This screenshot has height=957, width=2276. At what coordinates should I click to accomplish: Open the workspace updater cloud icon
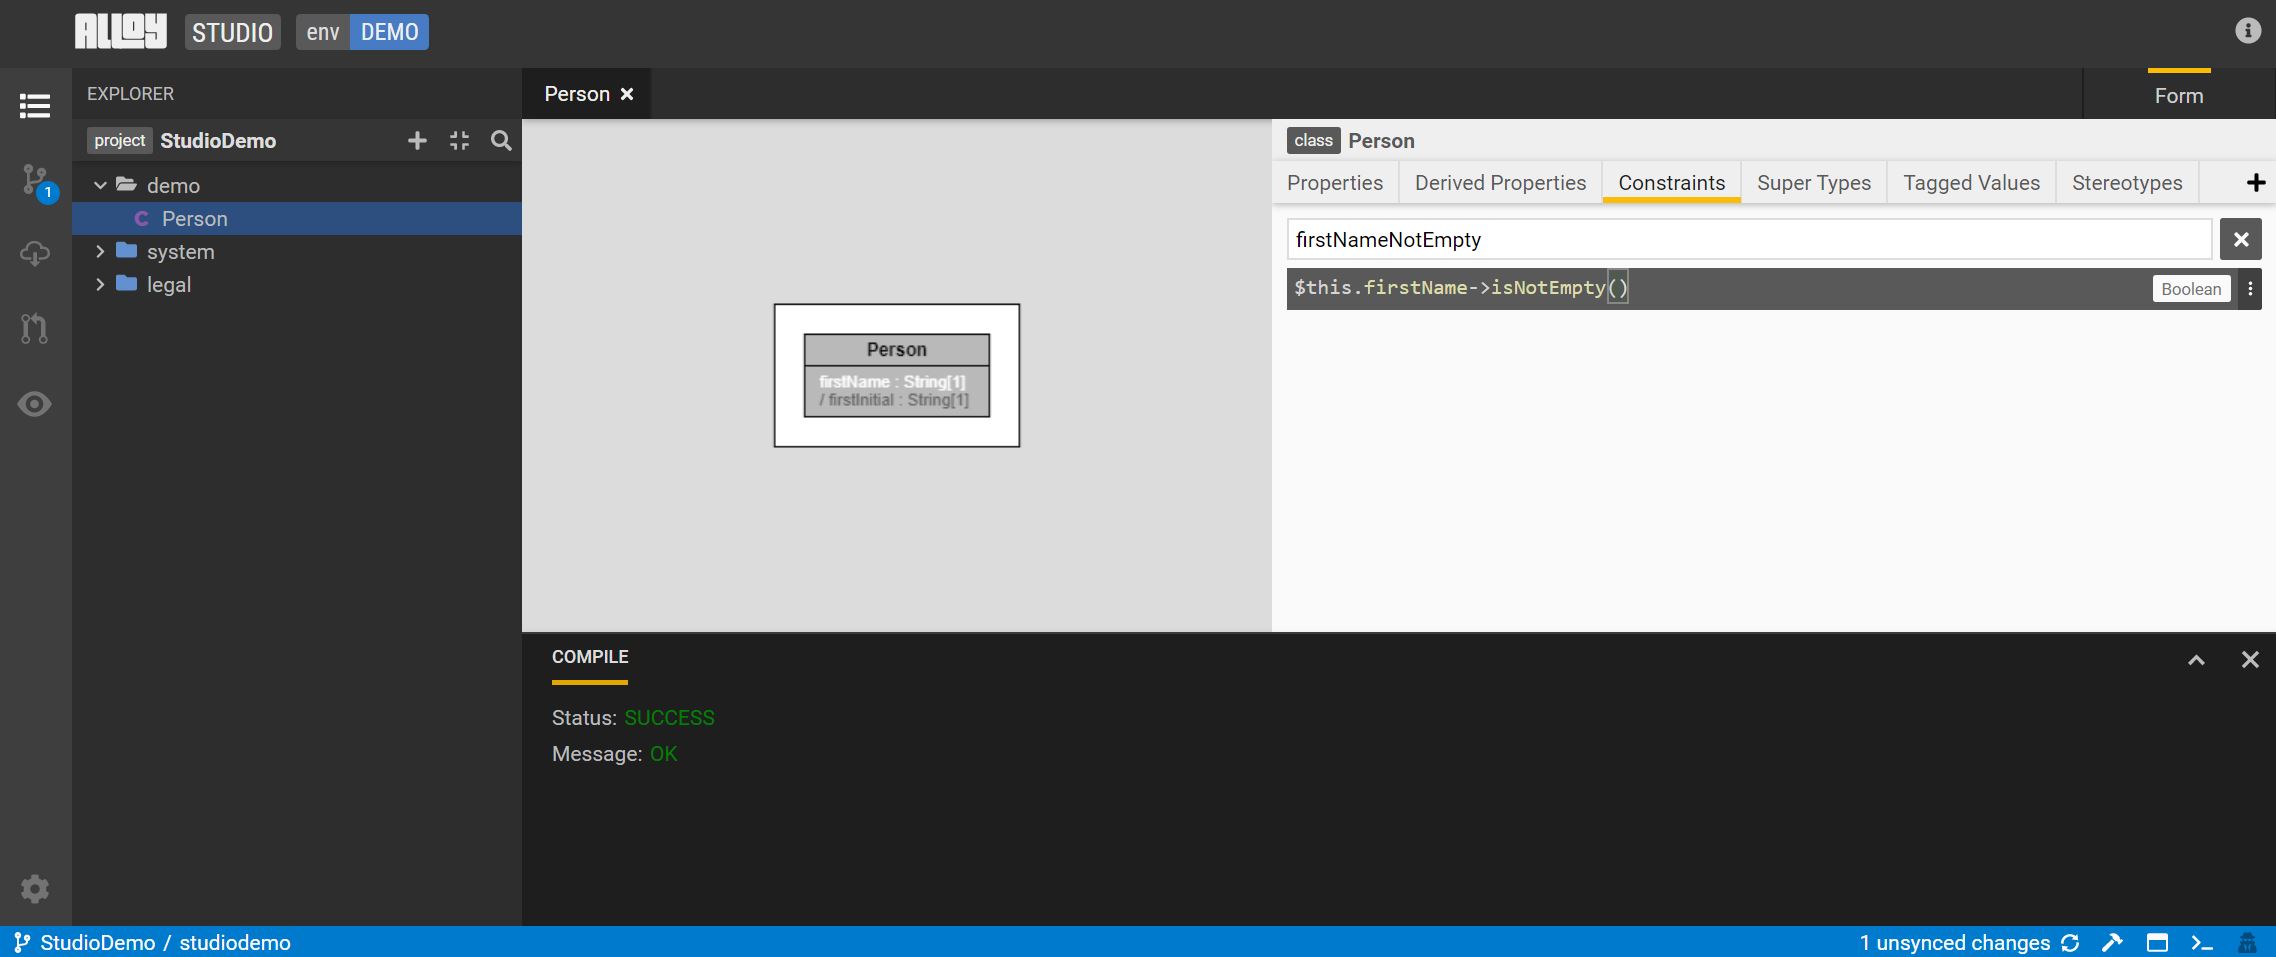[x=35, y=254]
